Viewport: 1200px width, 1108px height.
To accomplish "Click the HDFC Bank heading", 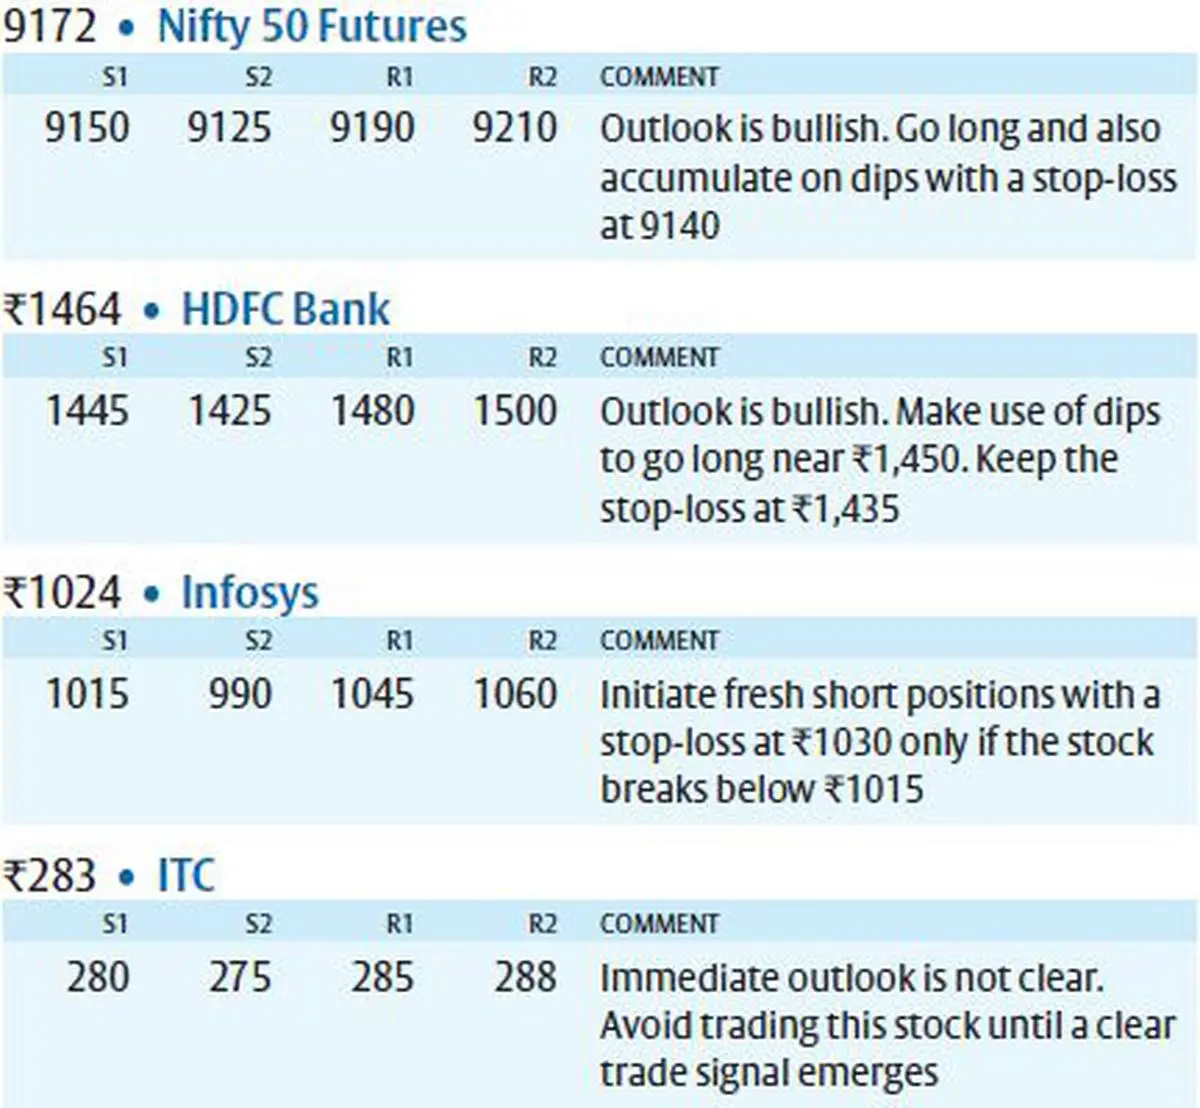I will pos(285,309).
